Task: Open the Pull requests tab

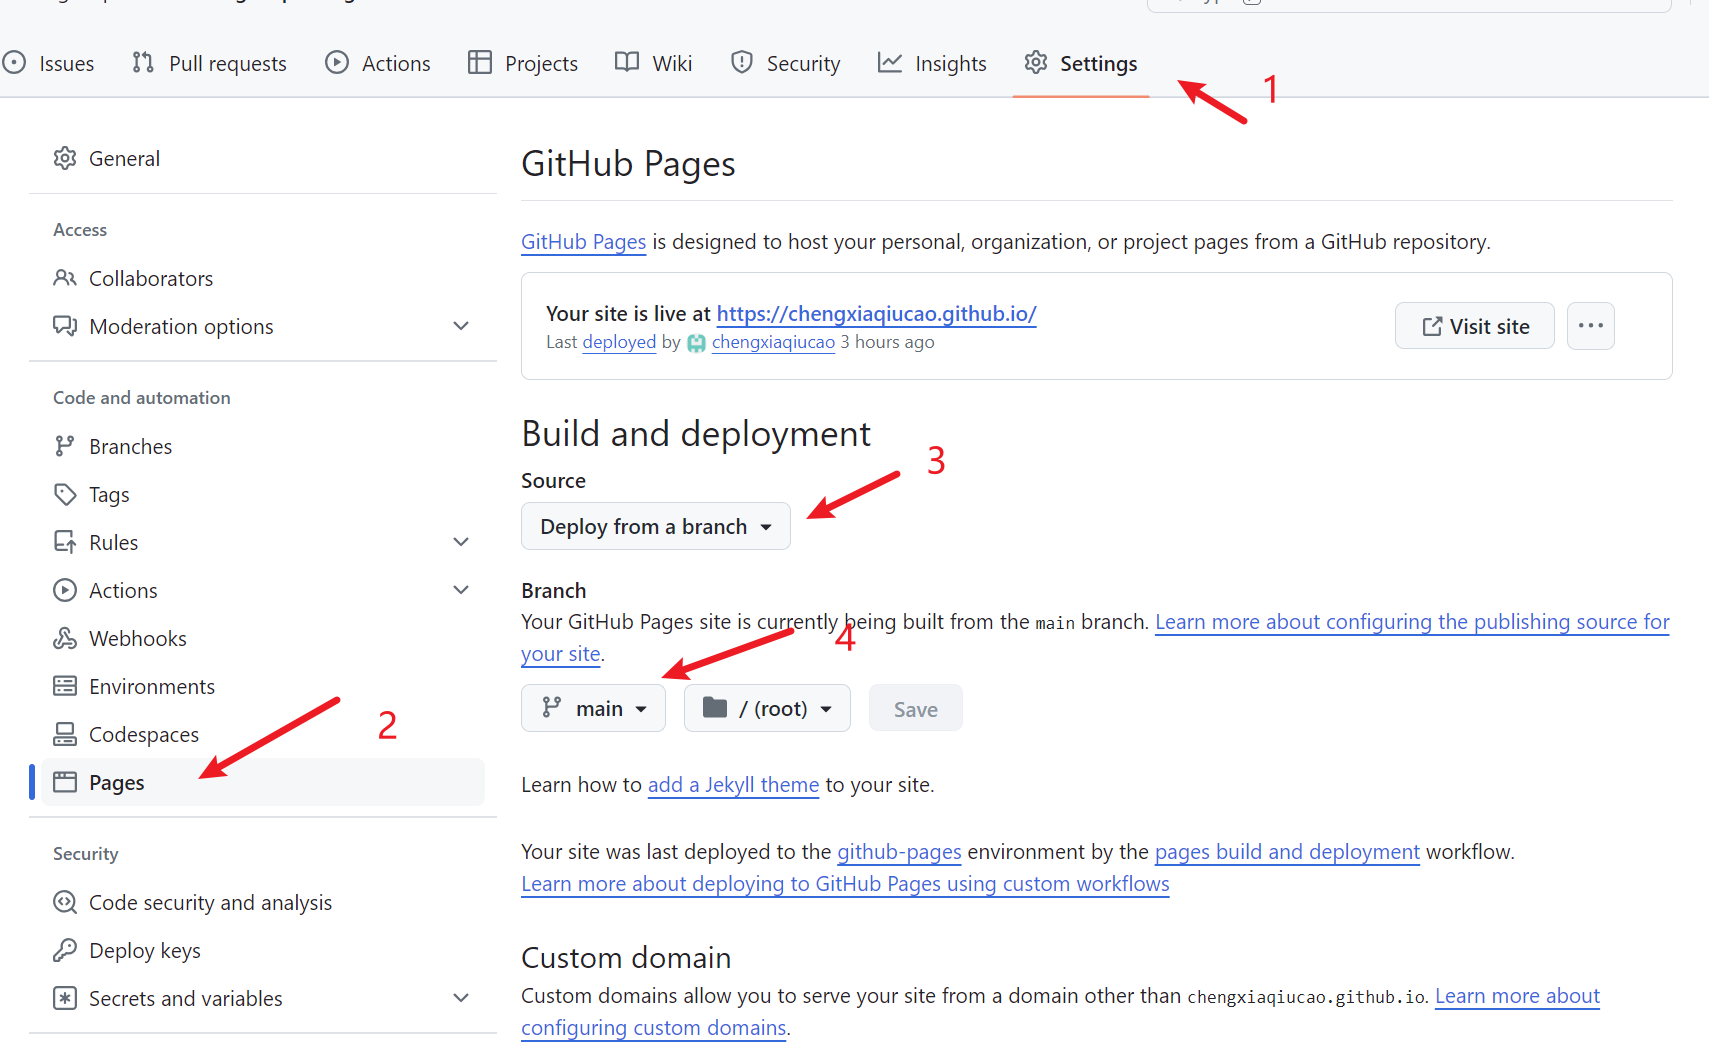Action: click(x=209, y=63)
